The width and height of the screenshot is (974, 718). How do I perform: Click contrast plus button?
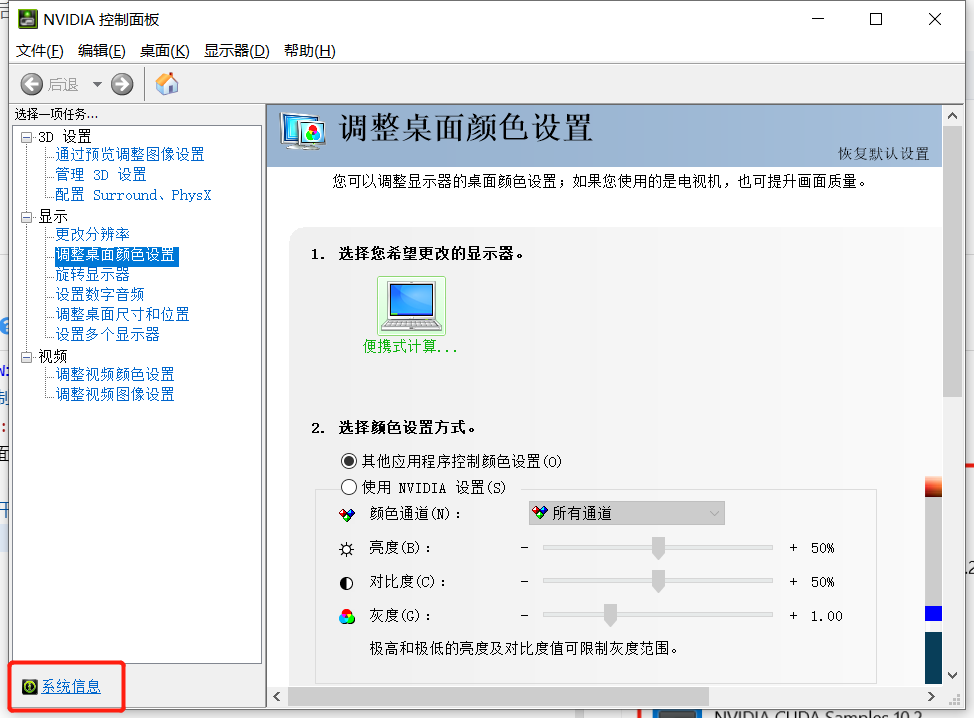793,582
